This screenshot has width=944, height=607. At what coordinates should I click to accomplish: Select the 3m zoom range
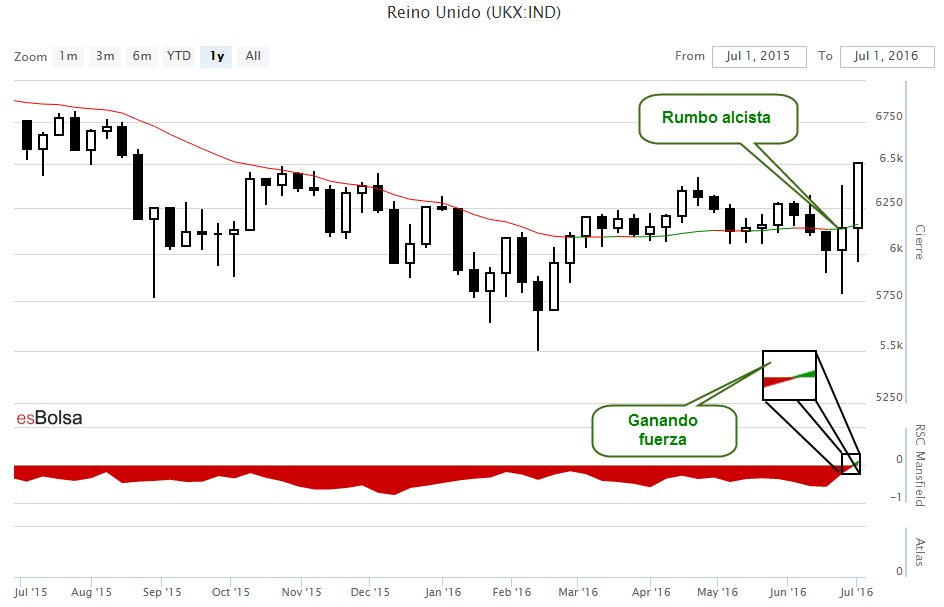pos(105,56)
